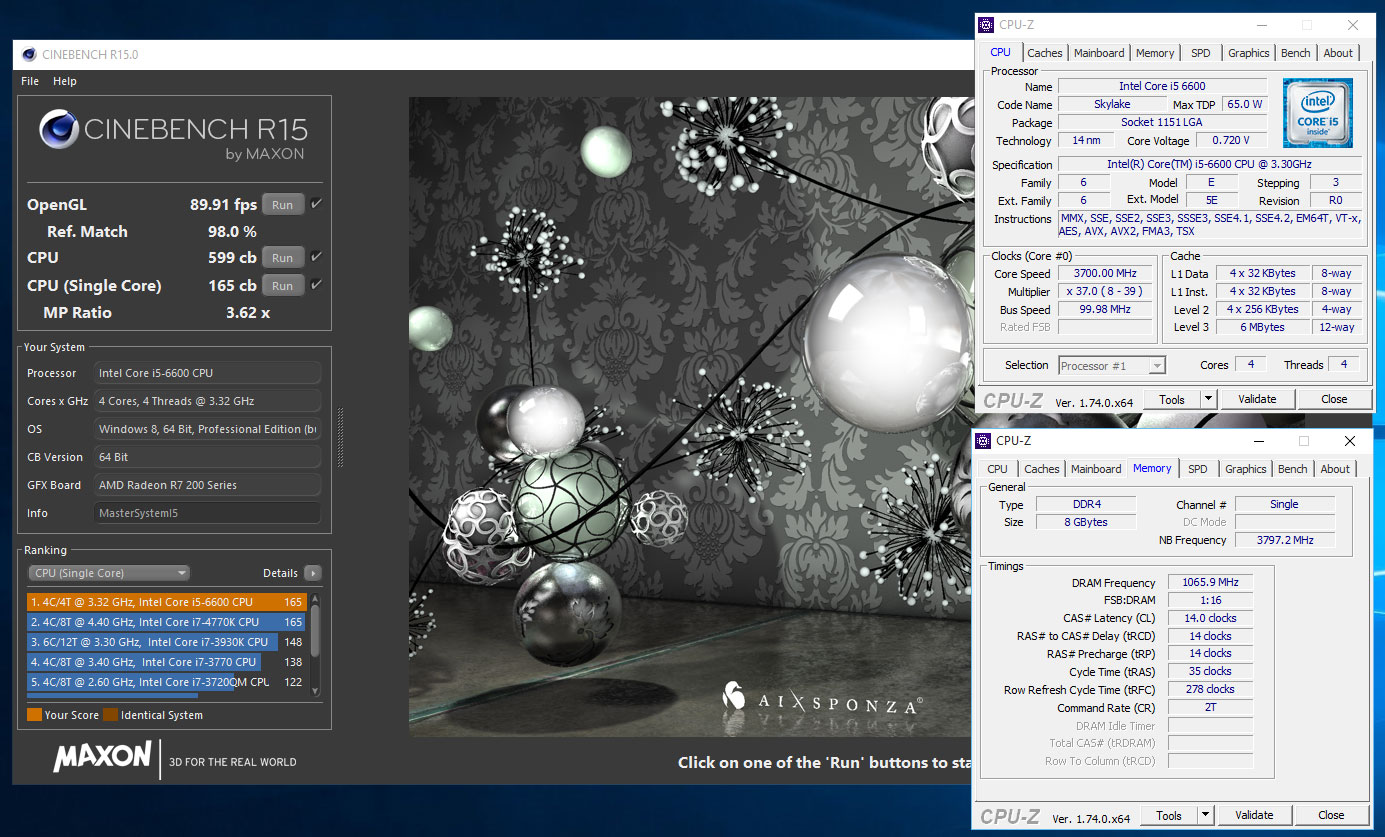1385x837 pixels.
Task: Click Close button in upper CPU-Z window
Action: (1334, 399)
